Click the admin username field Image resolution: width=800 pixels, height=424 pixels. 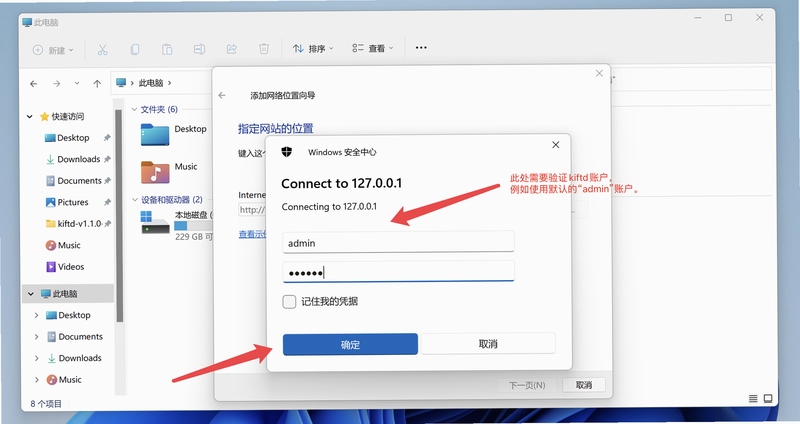click(x=398, y=242)
